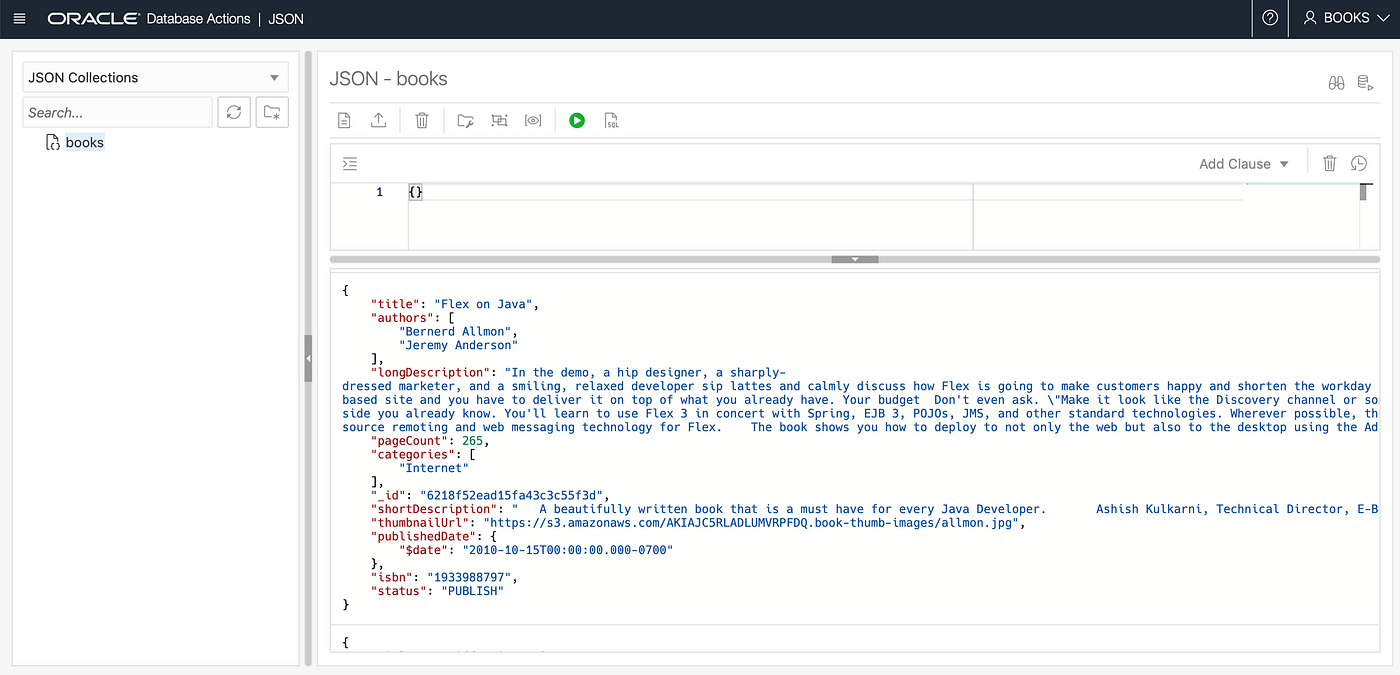This screenshot has height=675, width=1400.
Task: Select the "Jeremy Anderson" author value
Action: click(459, 345)
